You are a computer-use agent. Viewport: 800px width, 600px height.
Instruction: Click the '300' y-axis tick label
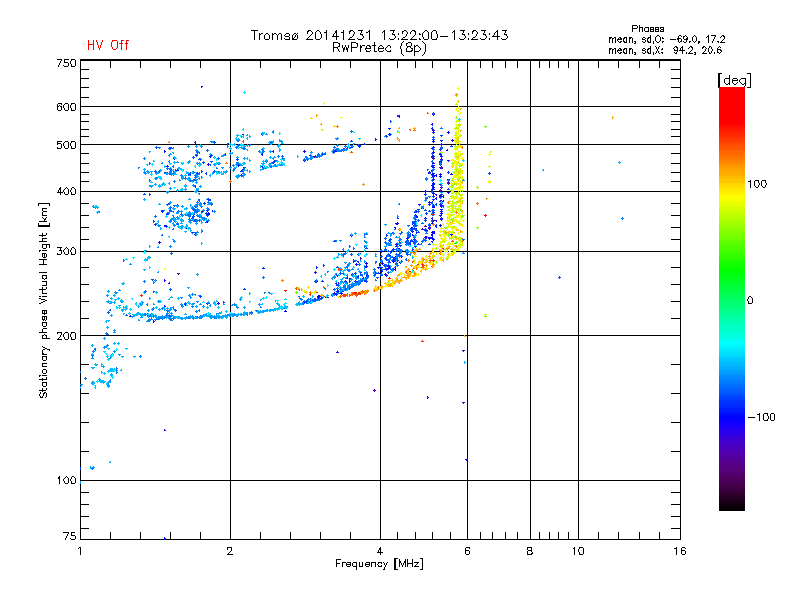[x=66, y=252]
